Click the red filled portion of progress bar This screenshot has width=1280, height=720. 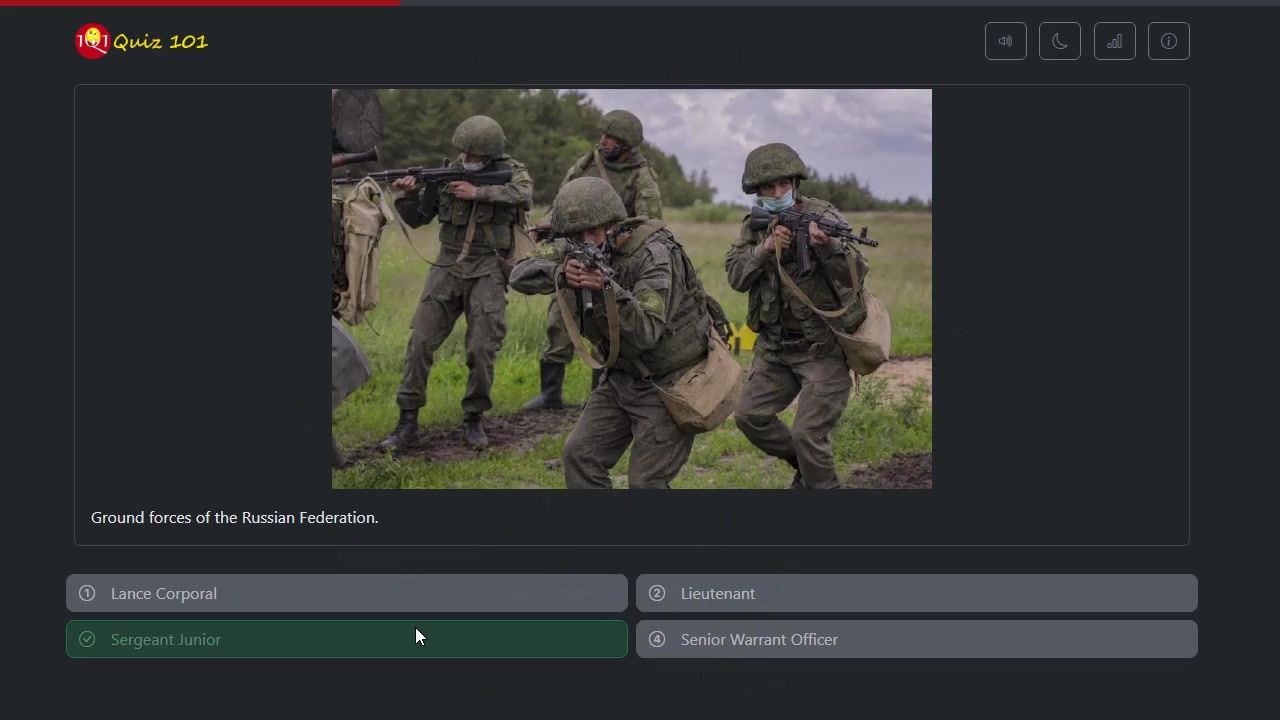[200, 3]
